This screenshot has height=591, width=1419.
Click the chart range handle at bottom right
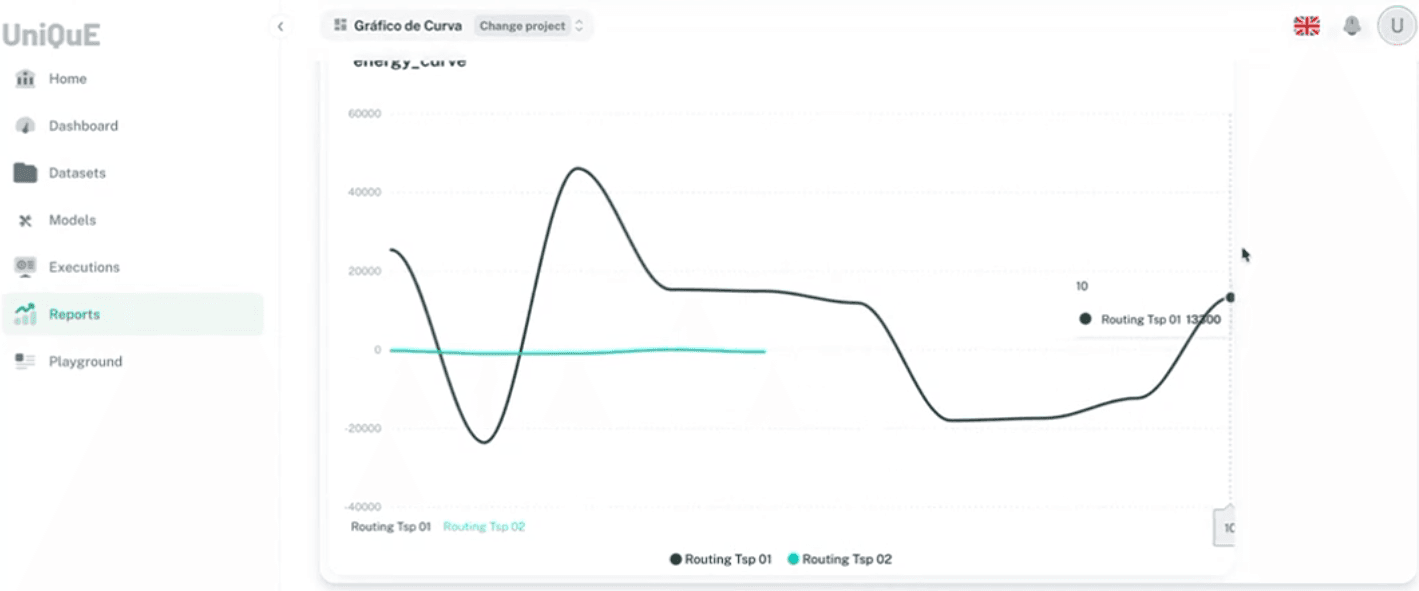click(x=1226, y=527)
